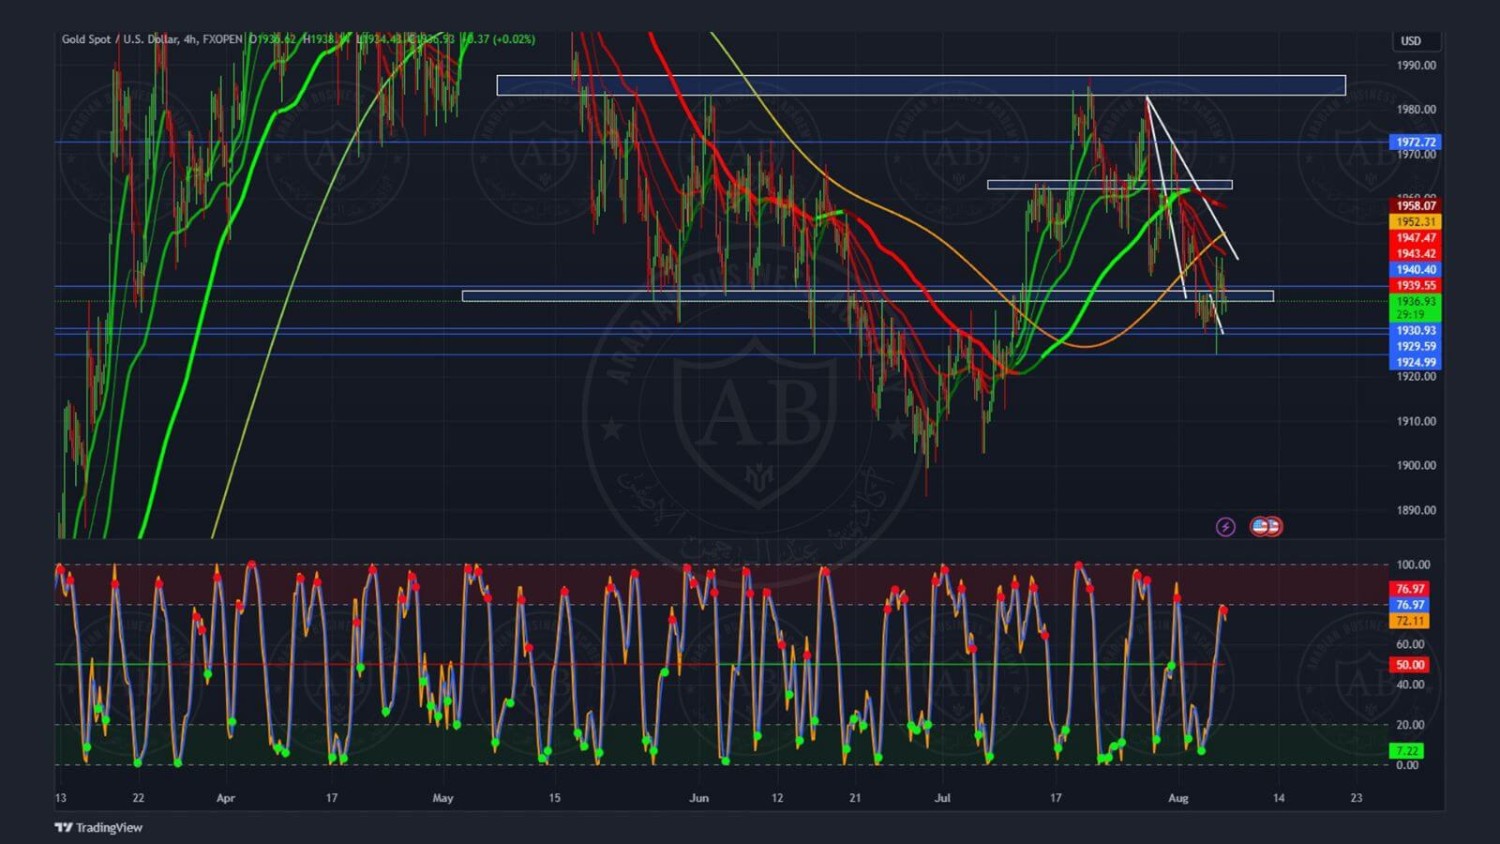Click the 1980.00 price scale tick

(1416, 110)
